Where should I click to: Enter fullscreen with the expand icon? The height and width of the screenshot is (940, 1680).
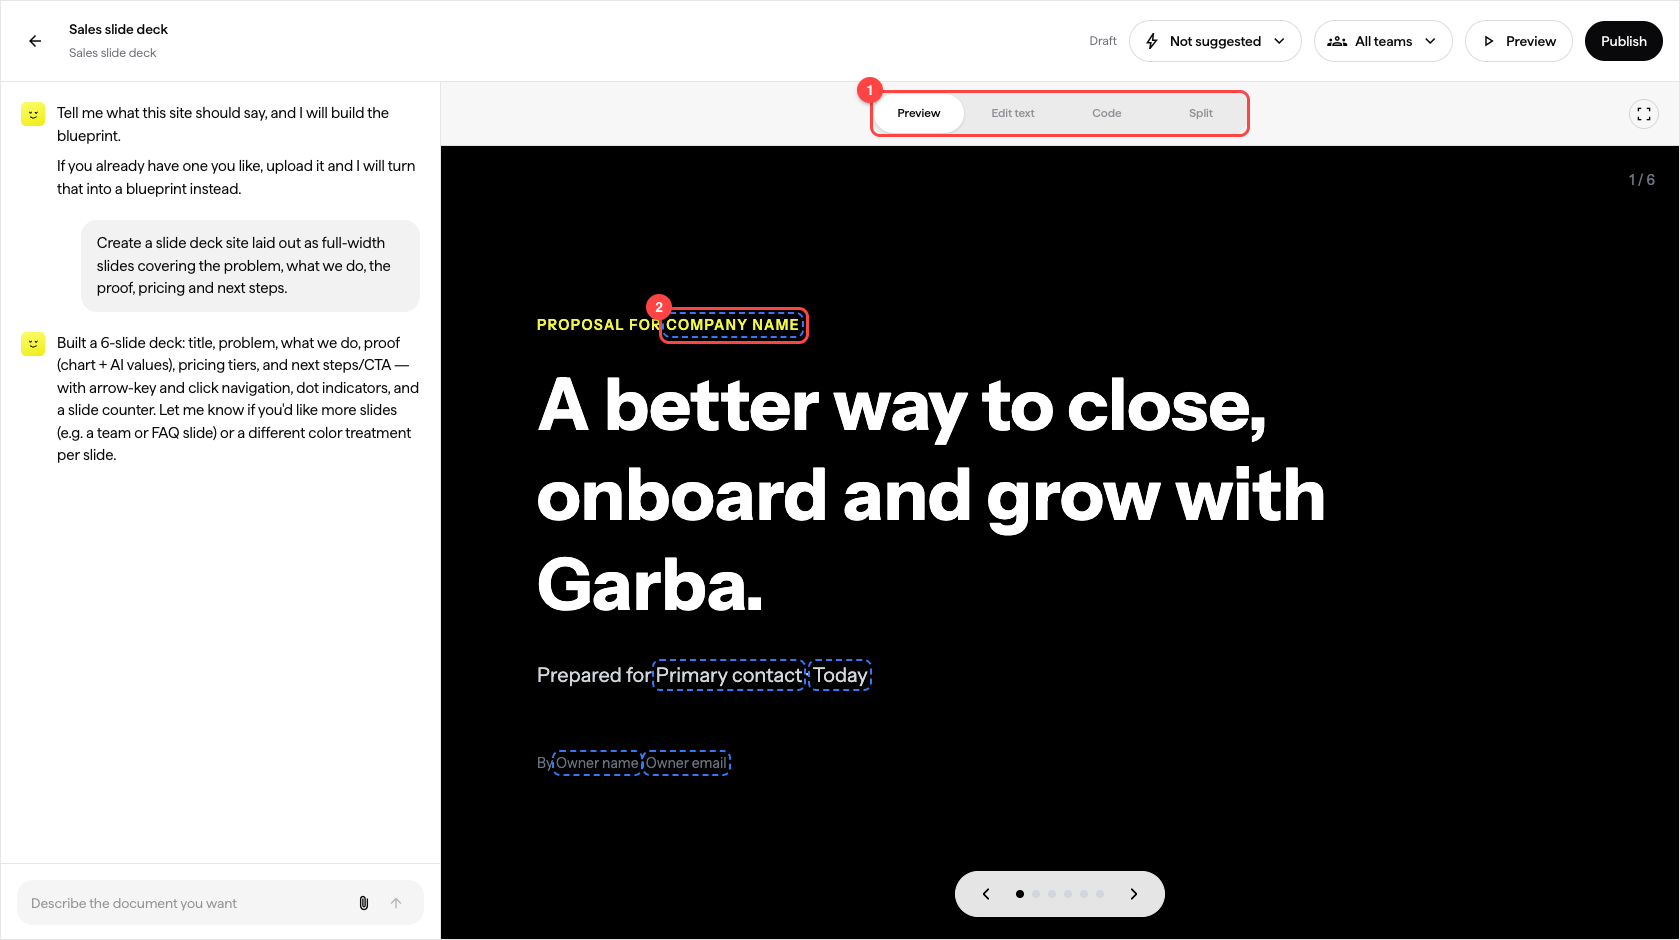point(1644,114)
